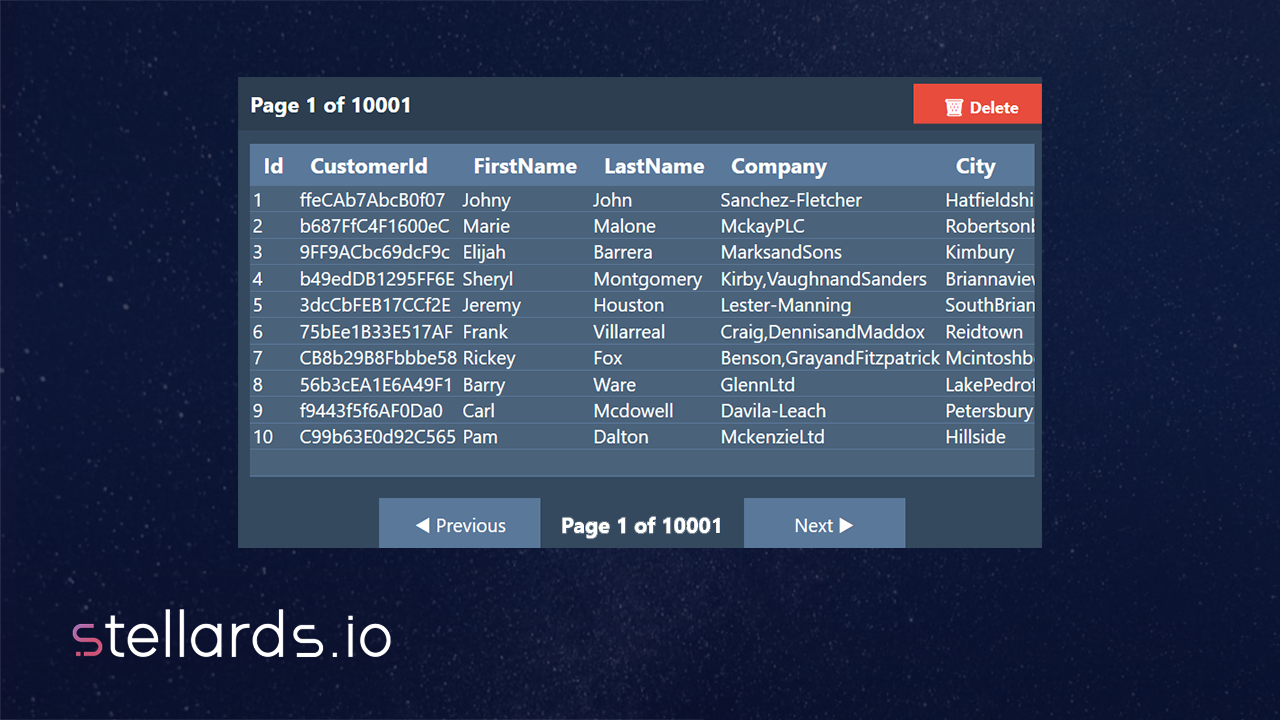Click the Davila-Leach company cell
This screenshot has width=1280, height=720.
(x=772, y=411)
